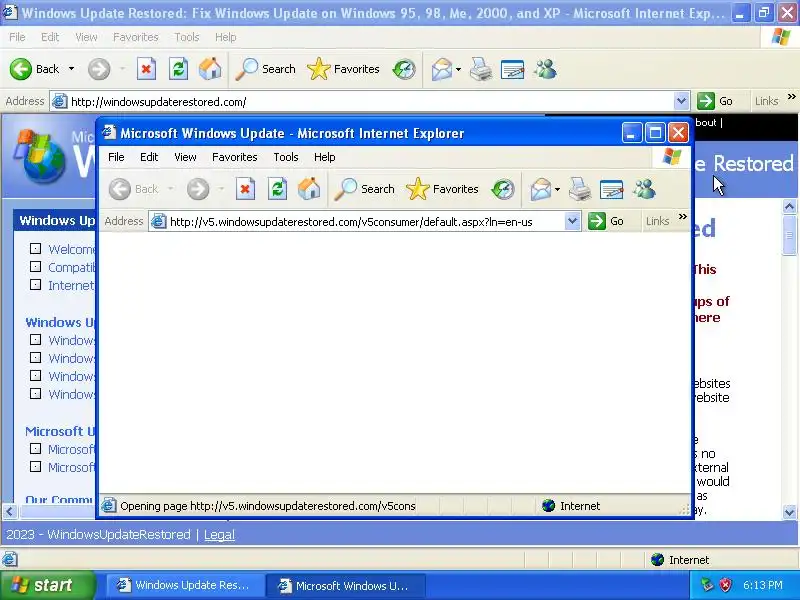Image resolution: width=800 pixels, height=600 pixels.
Task: Click Messenger icon in the background Windows Update Restored window
Action: [x=545, y=69]
